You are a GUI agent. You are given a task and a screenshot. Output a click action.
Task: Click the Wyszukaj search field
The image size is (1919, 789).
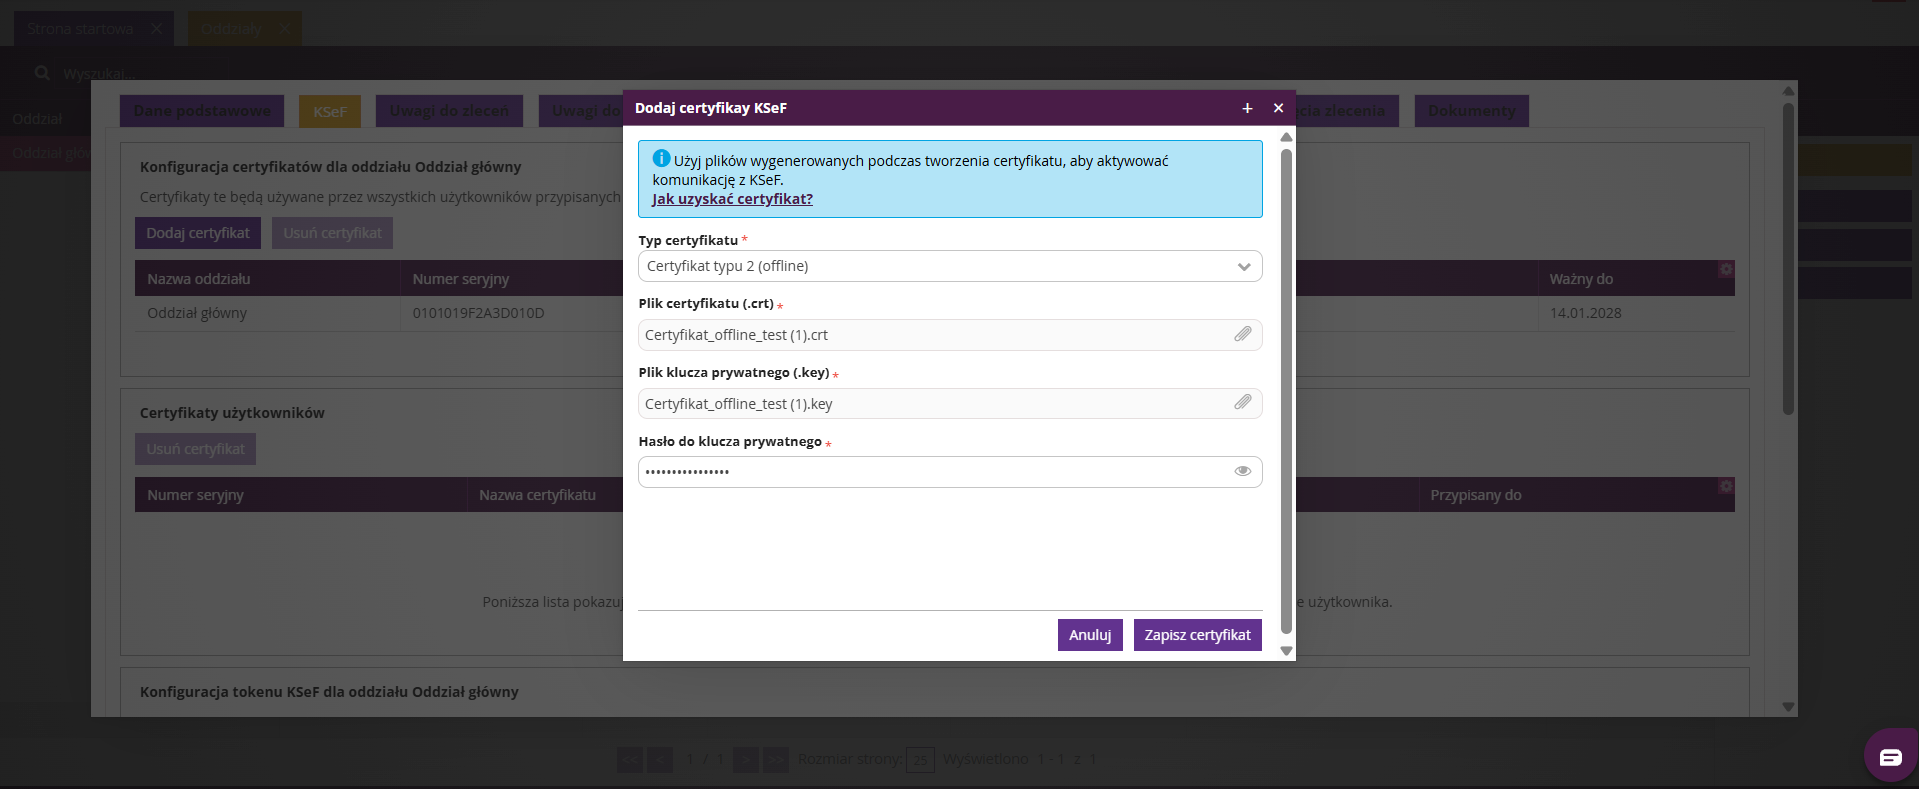click(100, 74)
